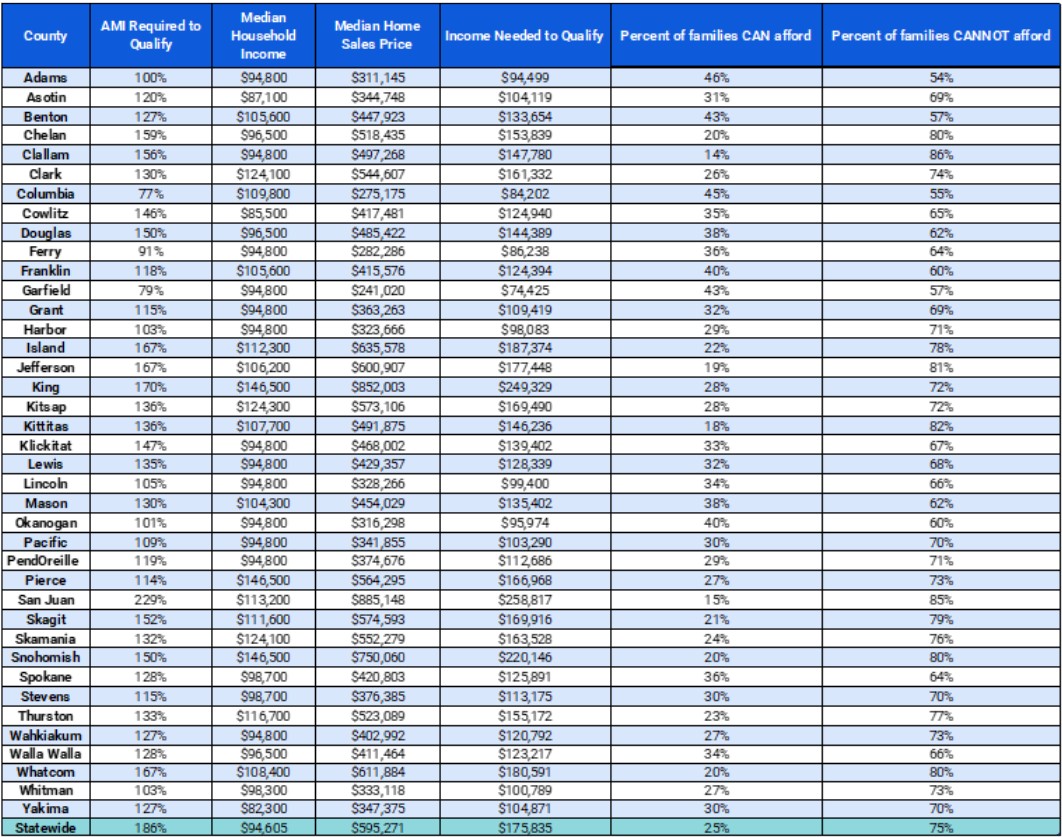Select King's 170% AMI value

click(x=150, y=387)
